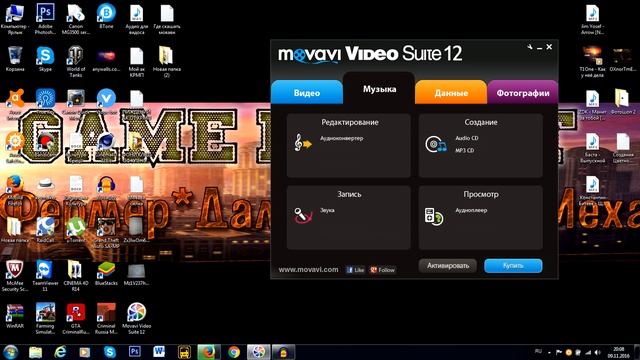This screenshot has width=640, height=360.
Task: Select the uTorrent desktop shortcut
Action: coord(76,231)
